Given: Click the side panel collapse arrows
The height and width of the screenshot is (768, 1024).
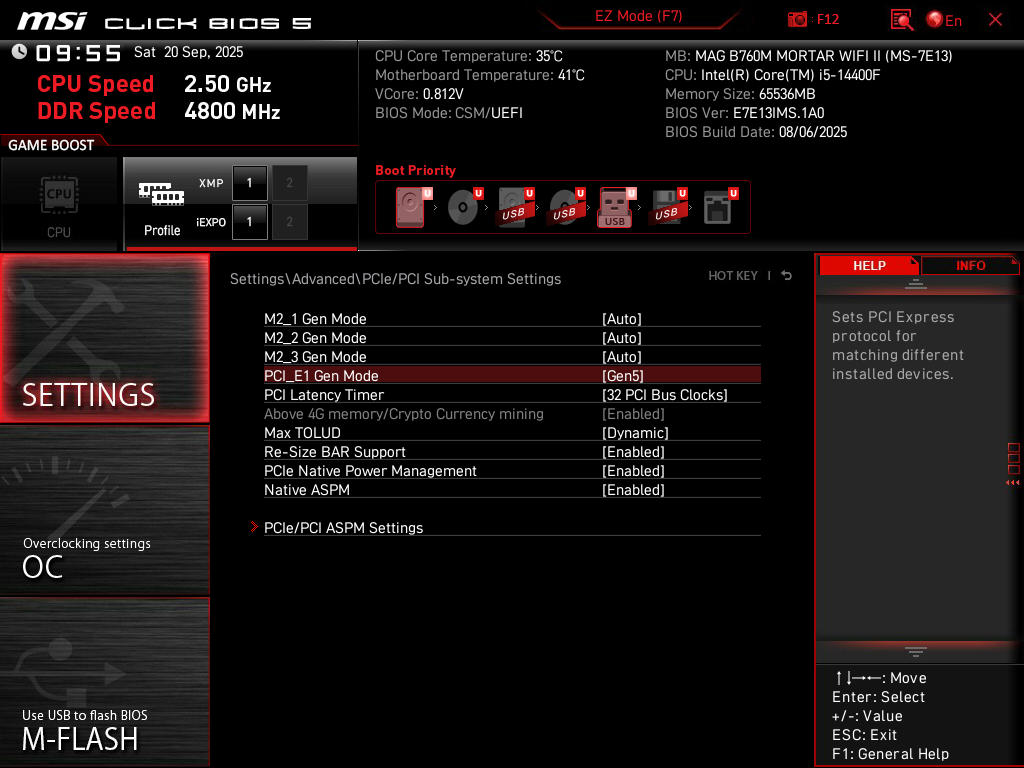Looking at the screenshot, I should 1012,483.
